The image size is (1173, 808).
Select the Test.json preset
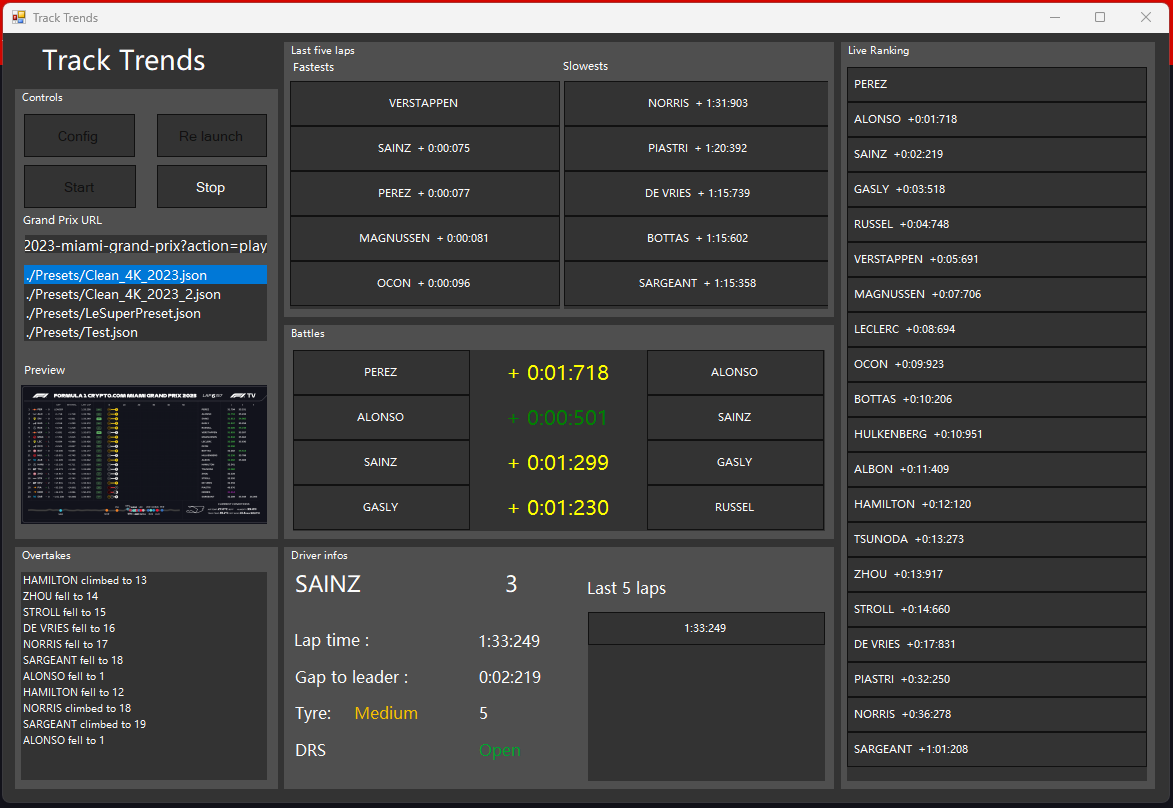click(x=83, y=332)
